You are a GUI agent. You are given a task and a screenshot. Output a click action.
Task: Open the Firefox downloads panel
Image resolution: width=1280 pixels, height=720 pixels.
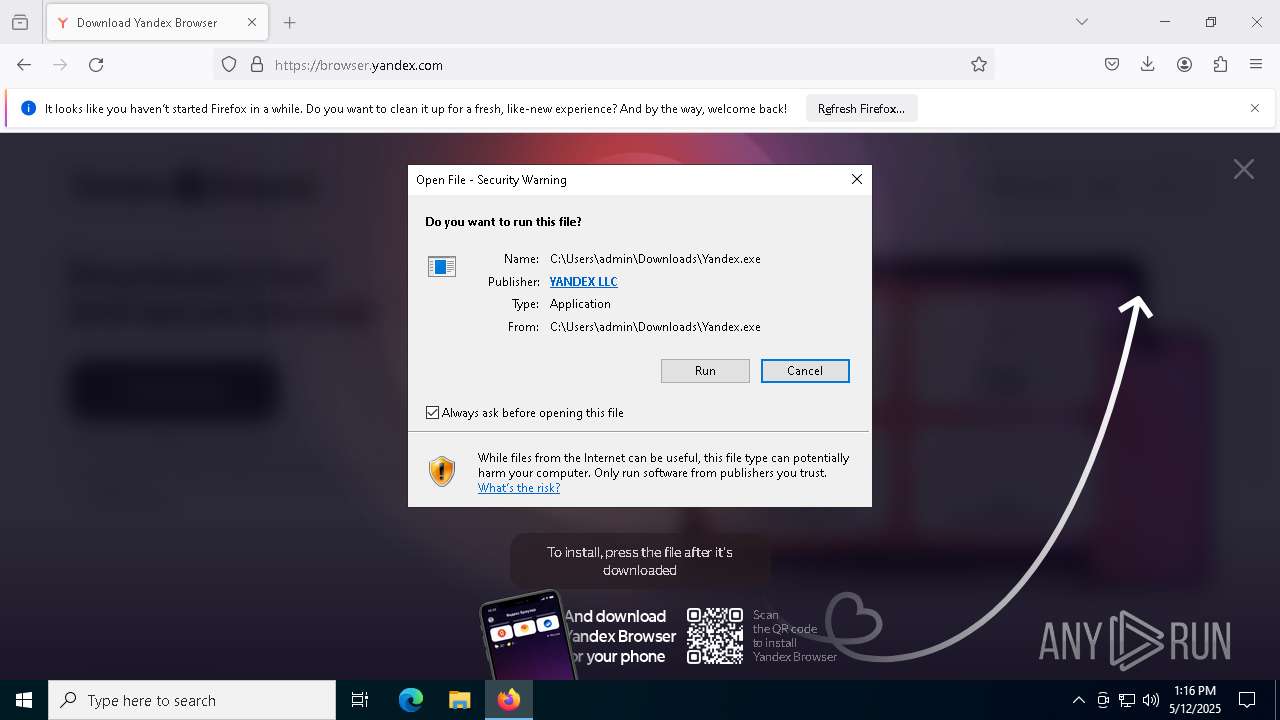pos(1148,65)
